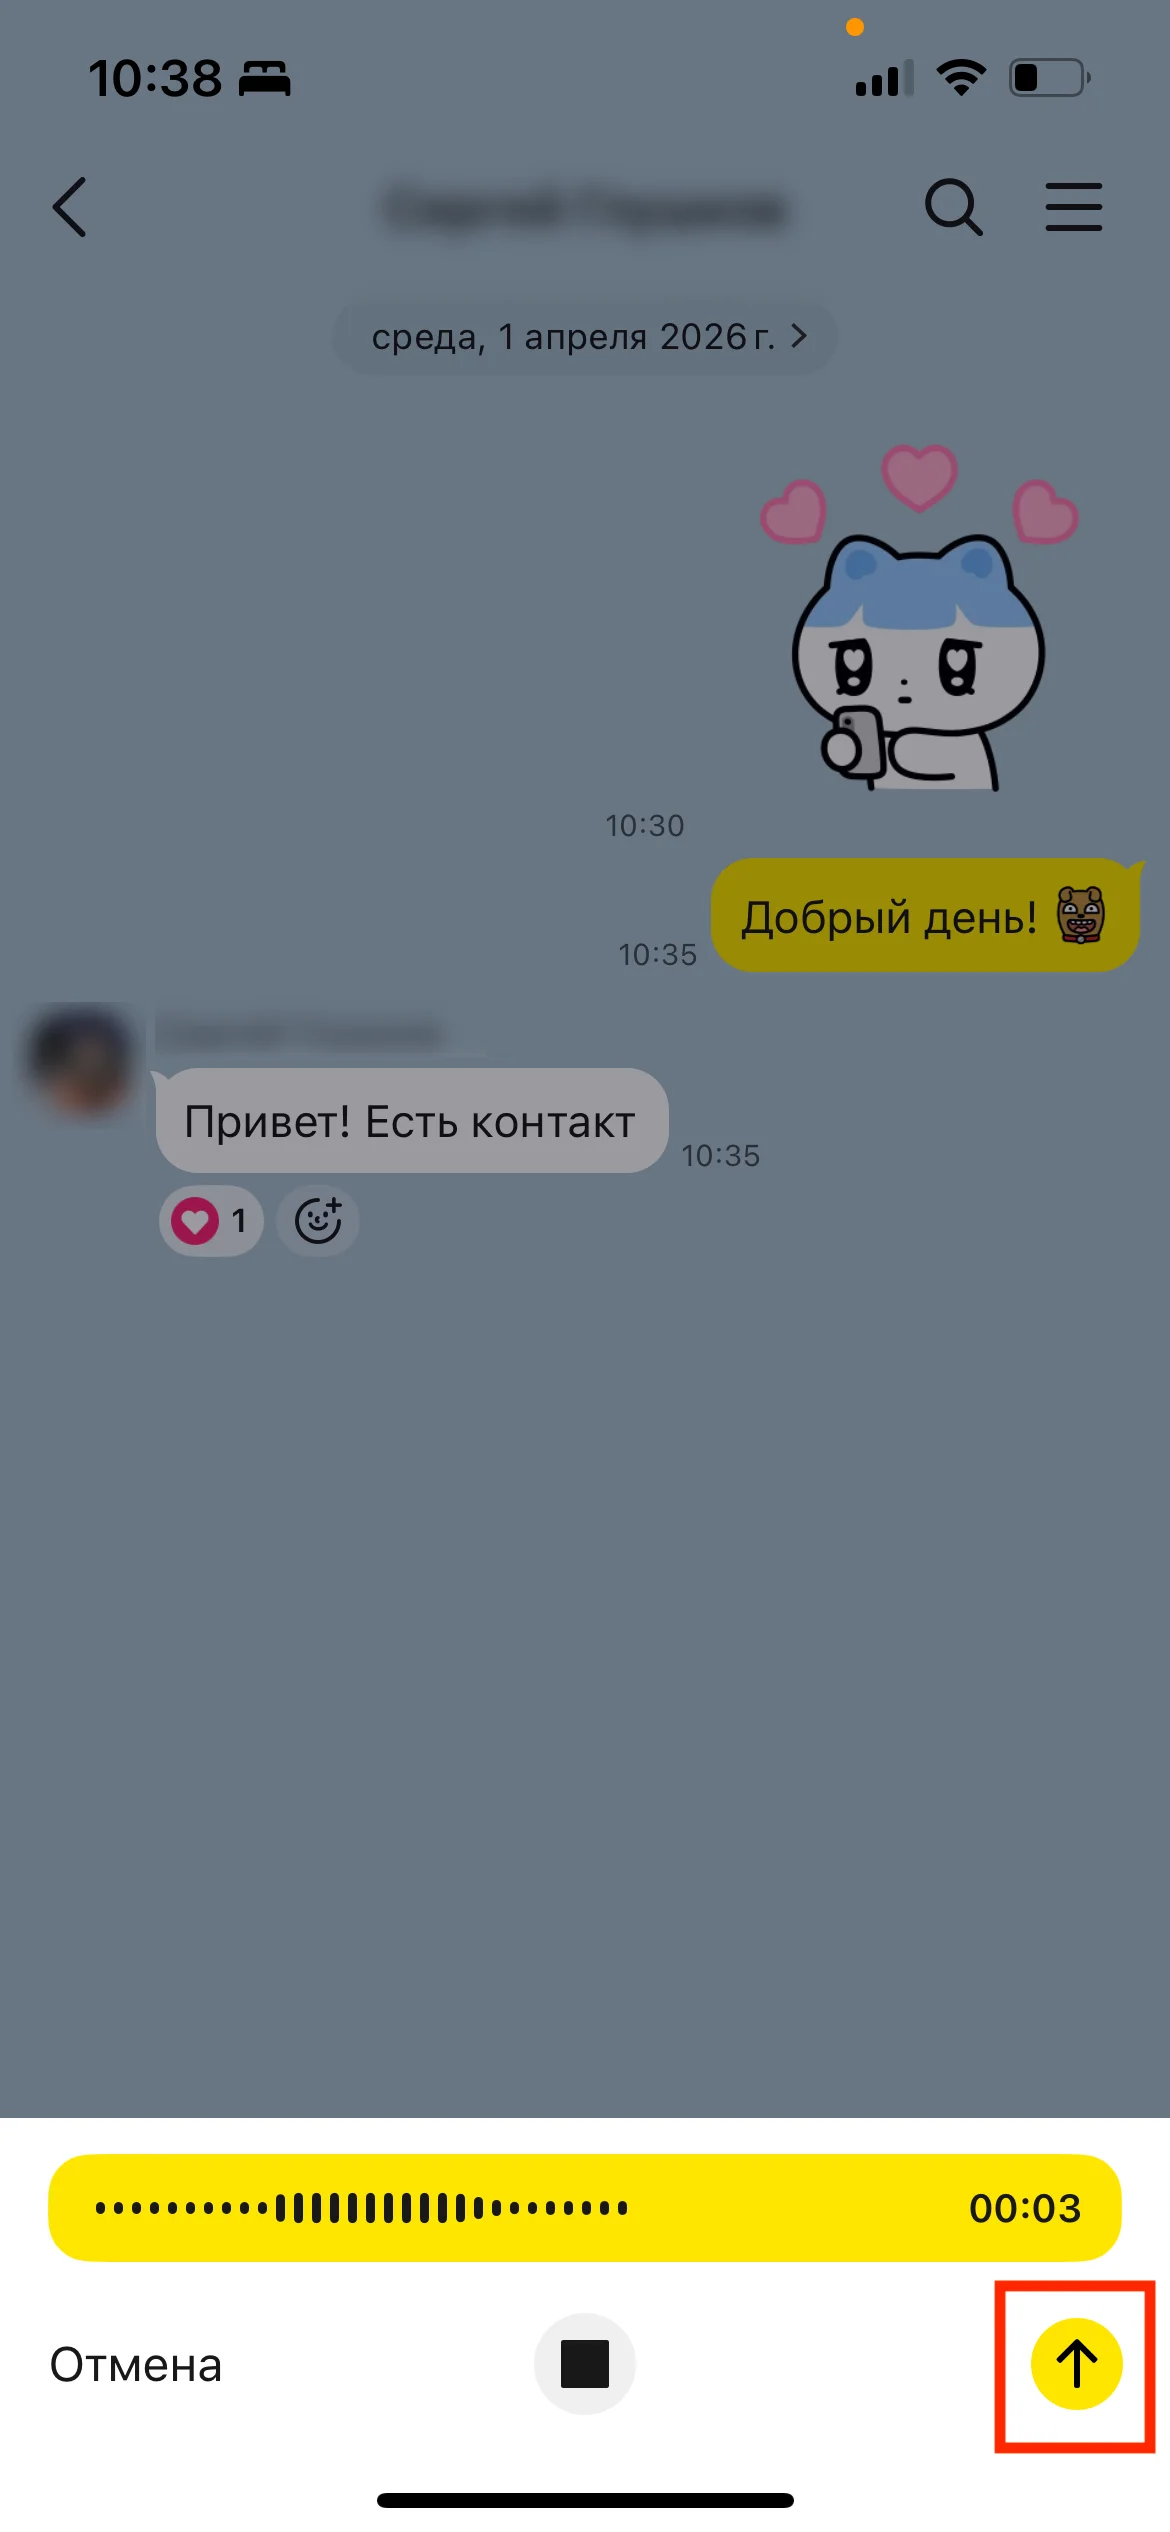
Task: Add a reaction with smiley-plus icon
Action: pyautogui.click(x=318, y=1221)
